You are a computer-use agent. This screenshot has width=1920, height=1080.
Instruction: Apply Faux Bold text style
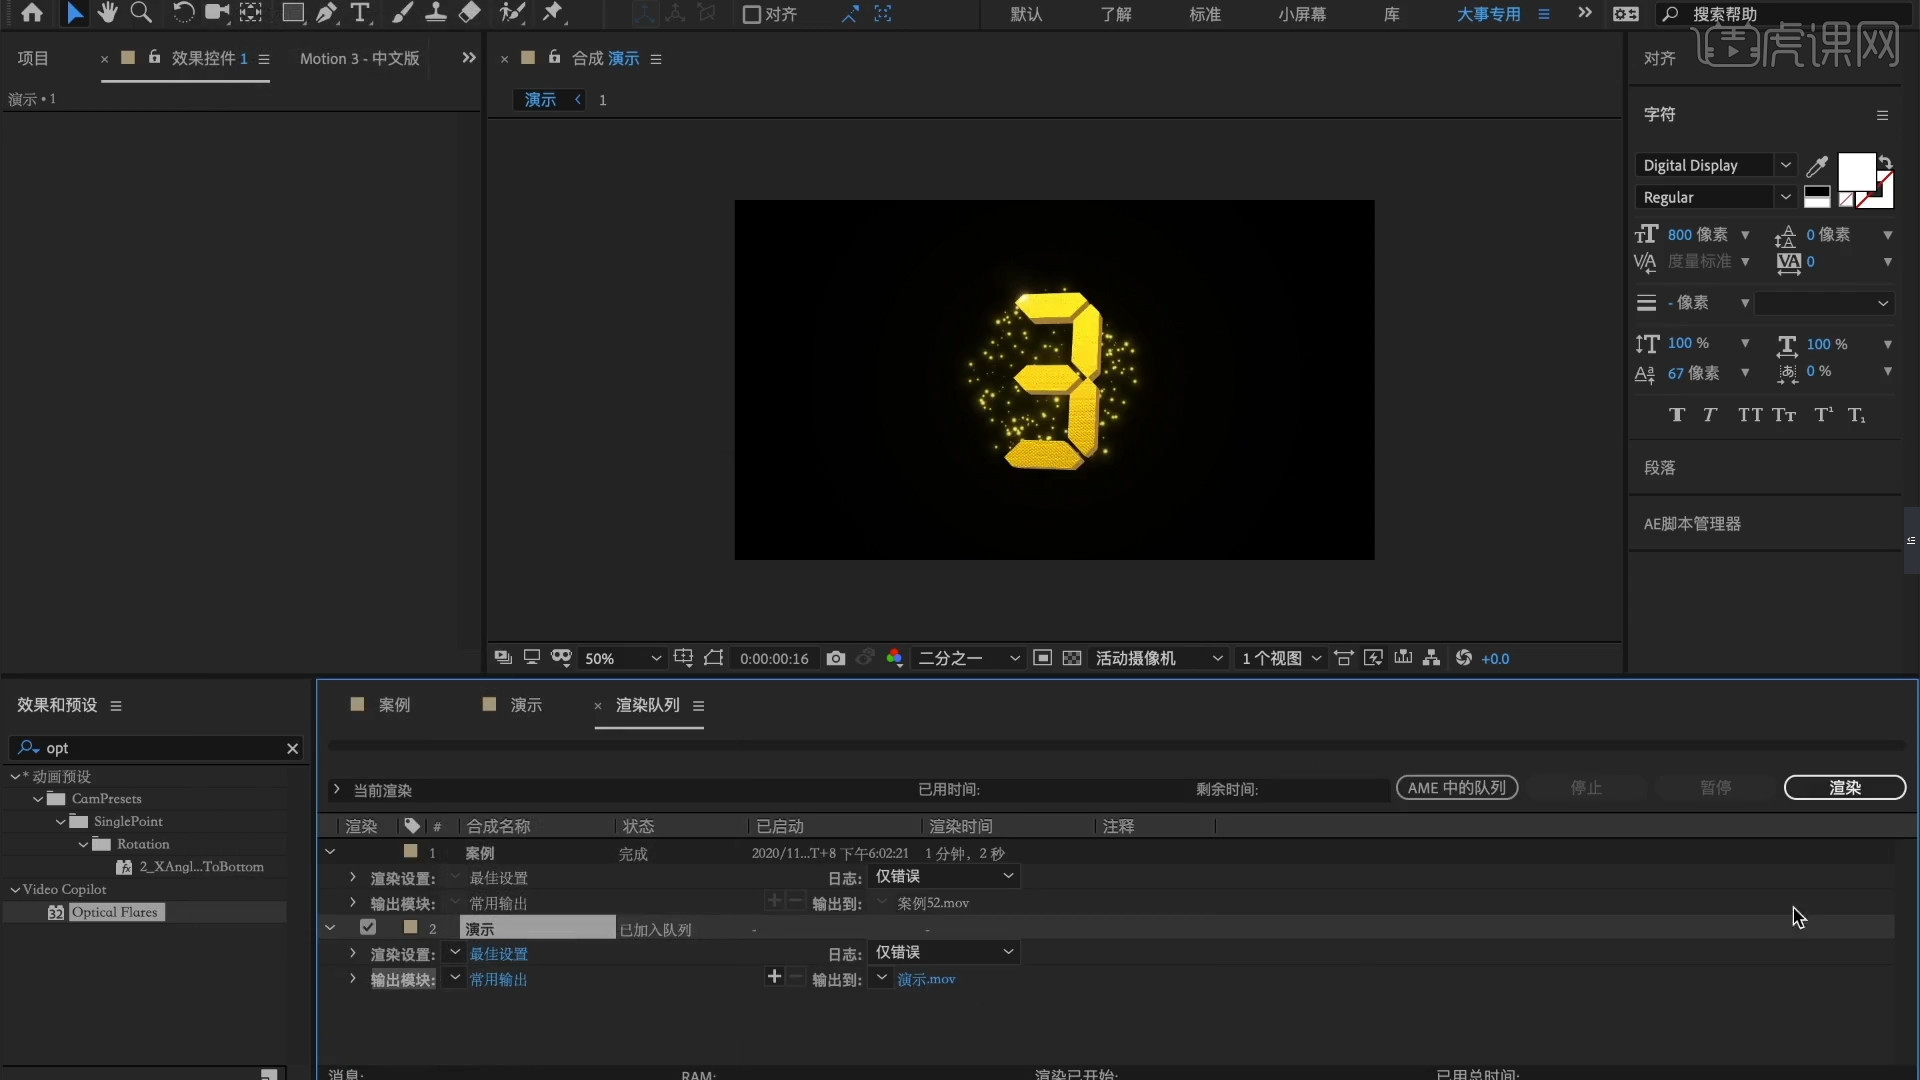coord(1677,415)
